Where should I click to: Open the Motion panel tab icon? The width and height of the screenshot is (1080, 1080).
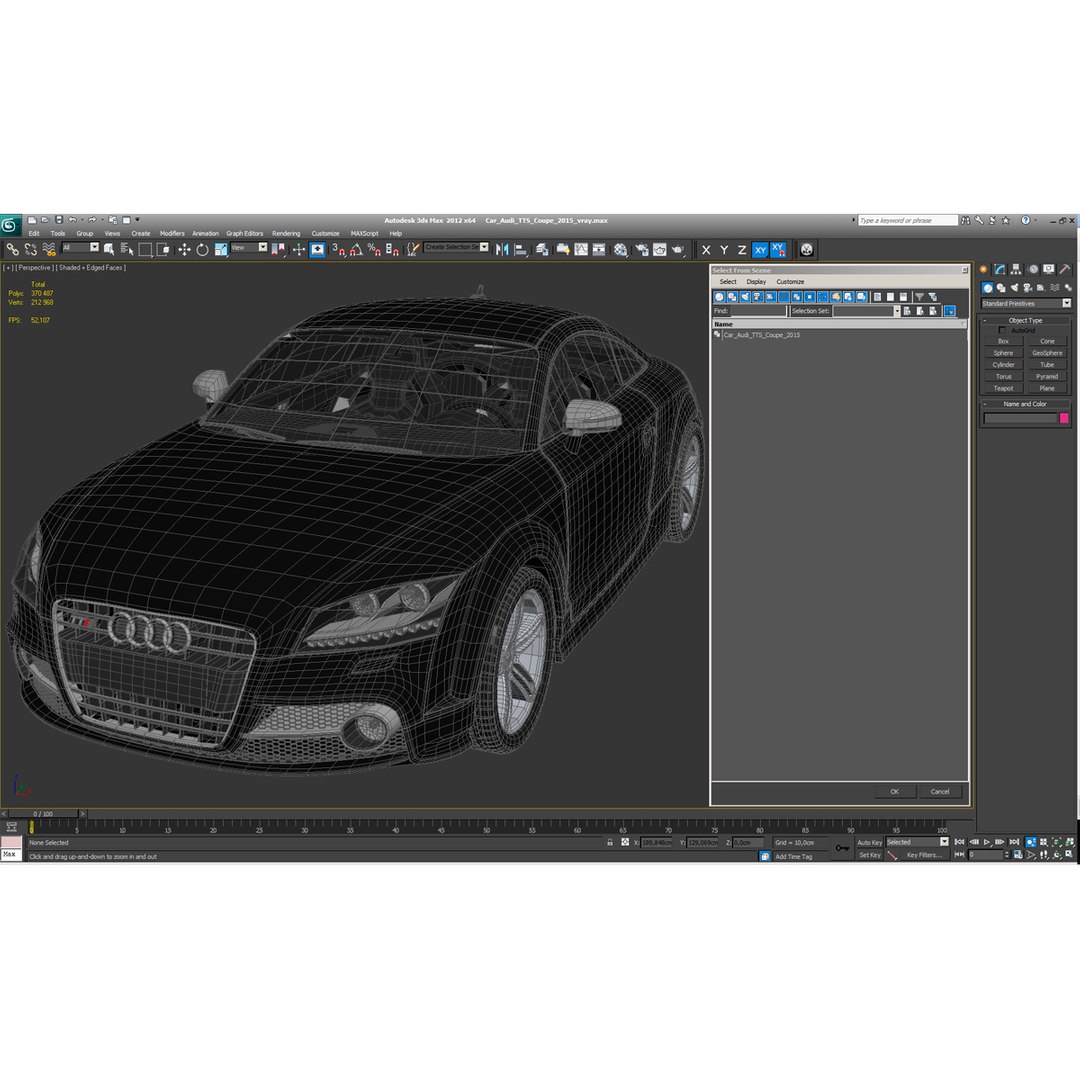tap(1033, 269)
